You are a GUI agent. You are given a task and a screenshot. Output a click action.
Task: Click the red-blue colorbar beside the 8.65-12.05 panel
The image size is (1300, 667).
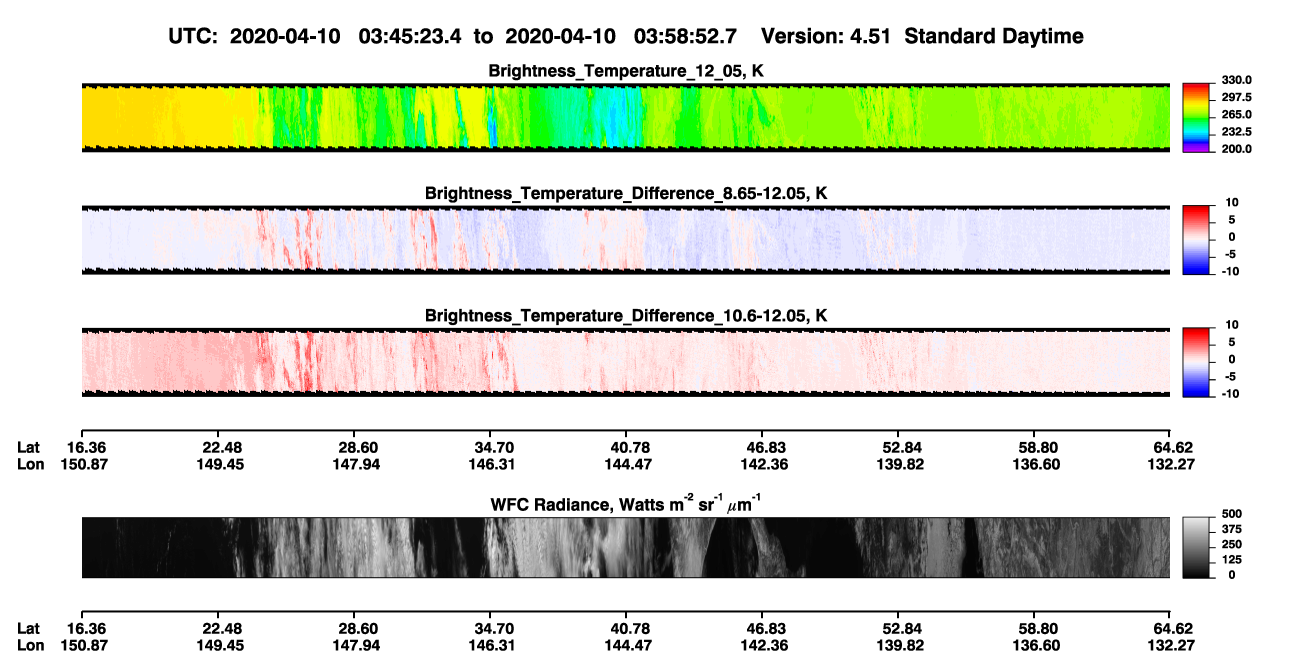1197,240
